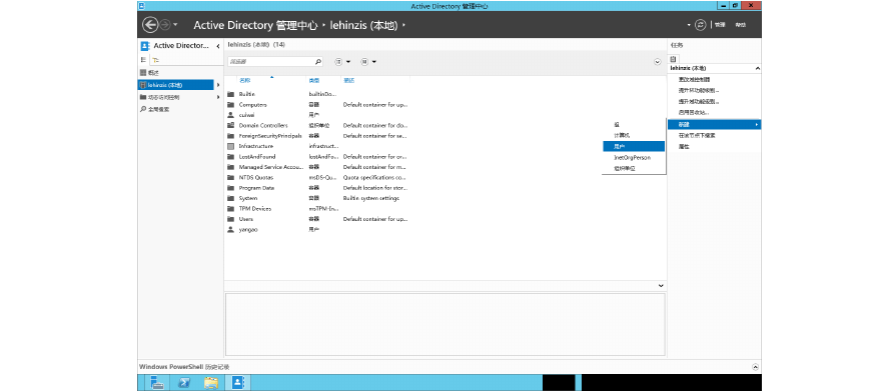Collapse the Active Directory navigation pane

click(218, 46)
